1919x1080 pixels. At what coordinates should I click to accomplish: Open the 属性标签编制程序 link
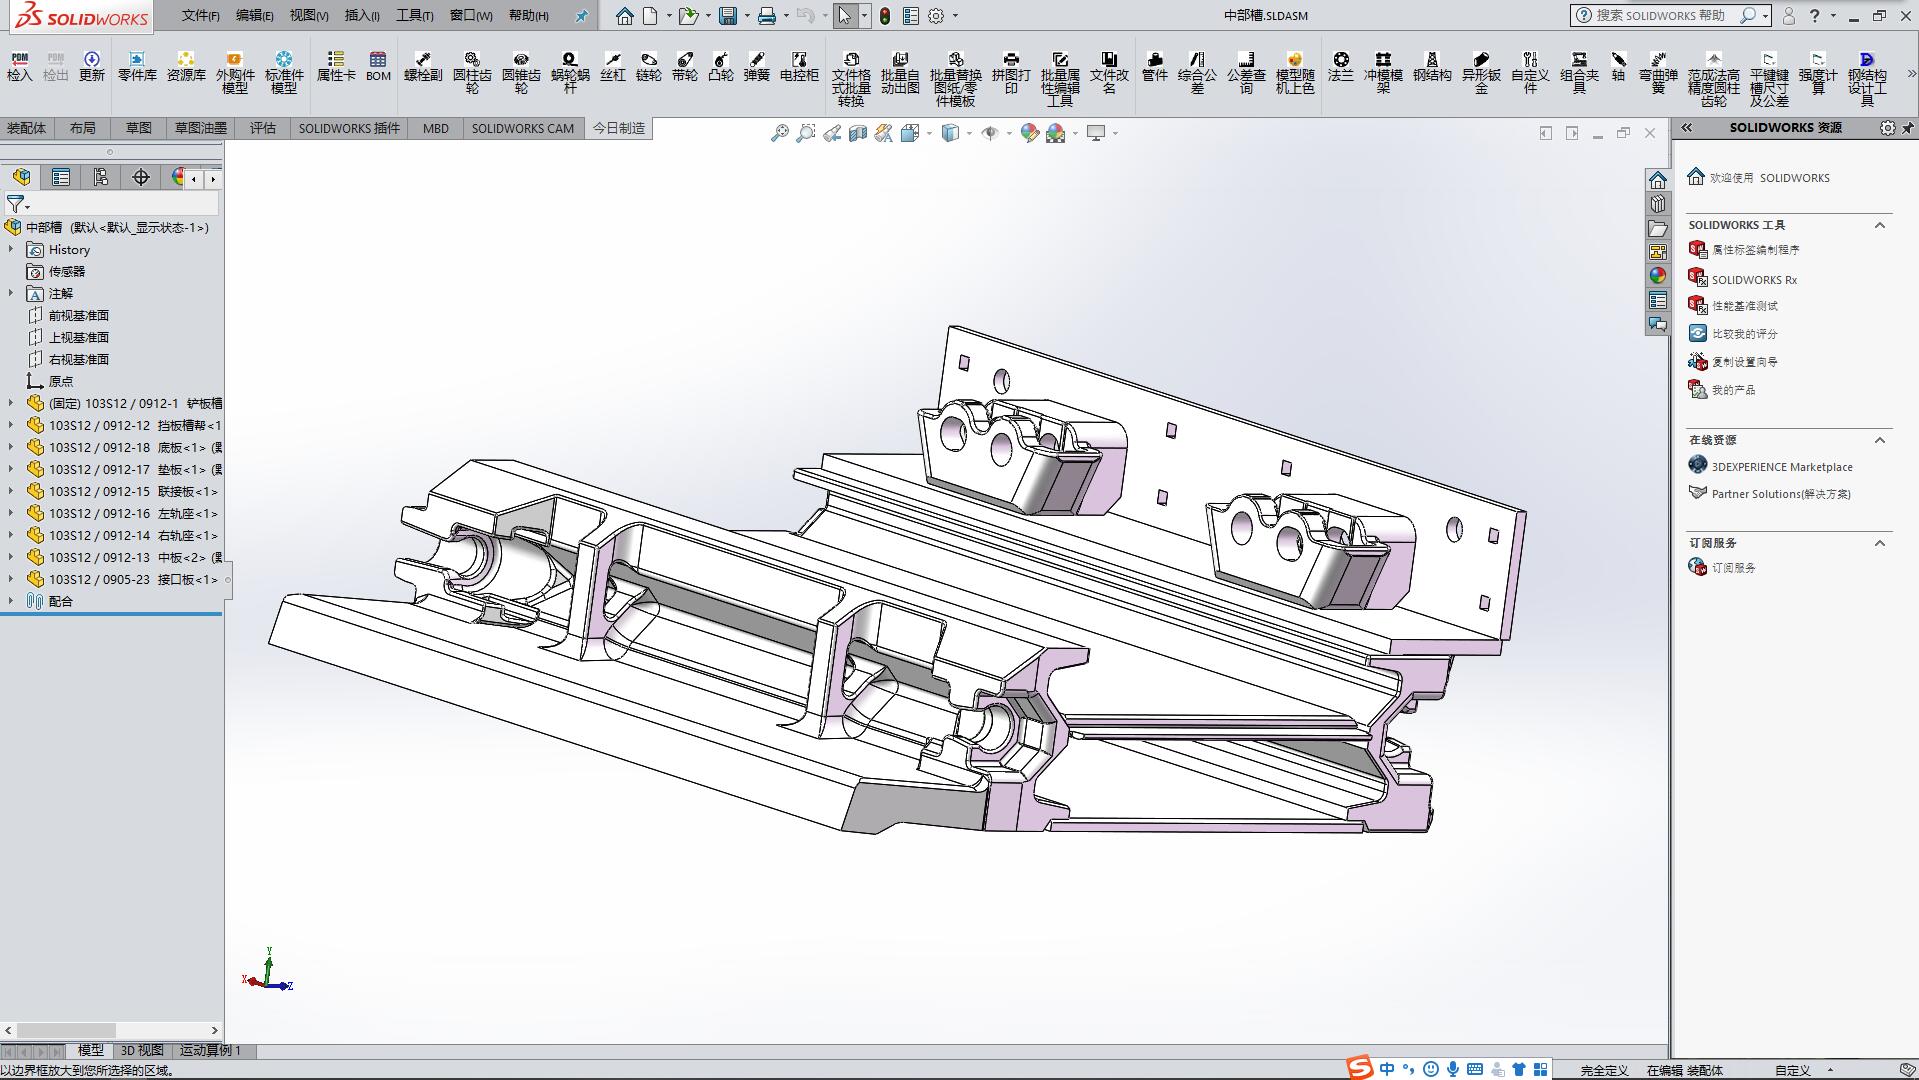tap(1756, 250)
